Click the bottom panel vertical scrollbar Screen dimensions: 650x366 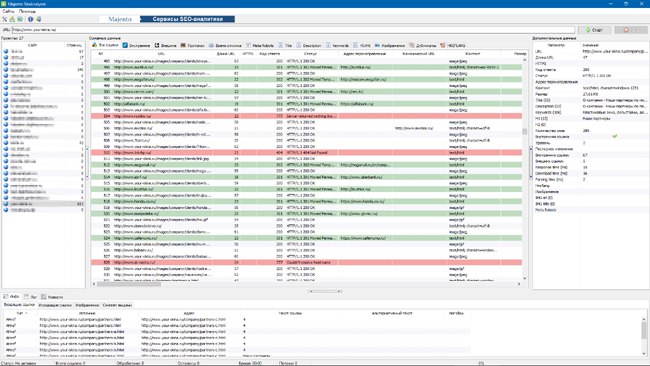click(x=644, y=330)
